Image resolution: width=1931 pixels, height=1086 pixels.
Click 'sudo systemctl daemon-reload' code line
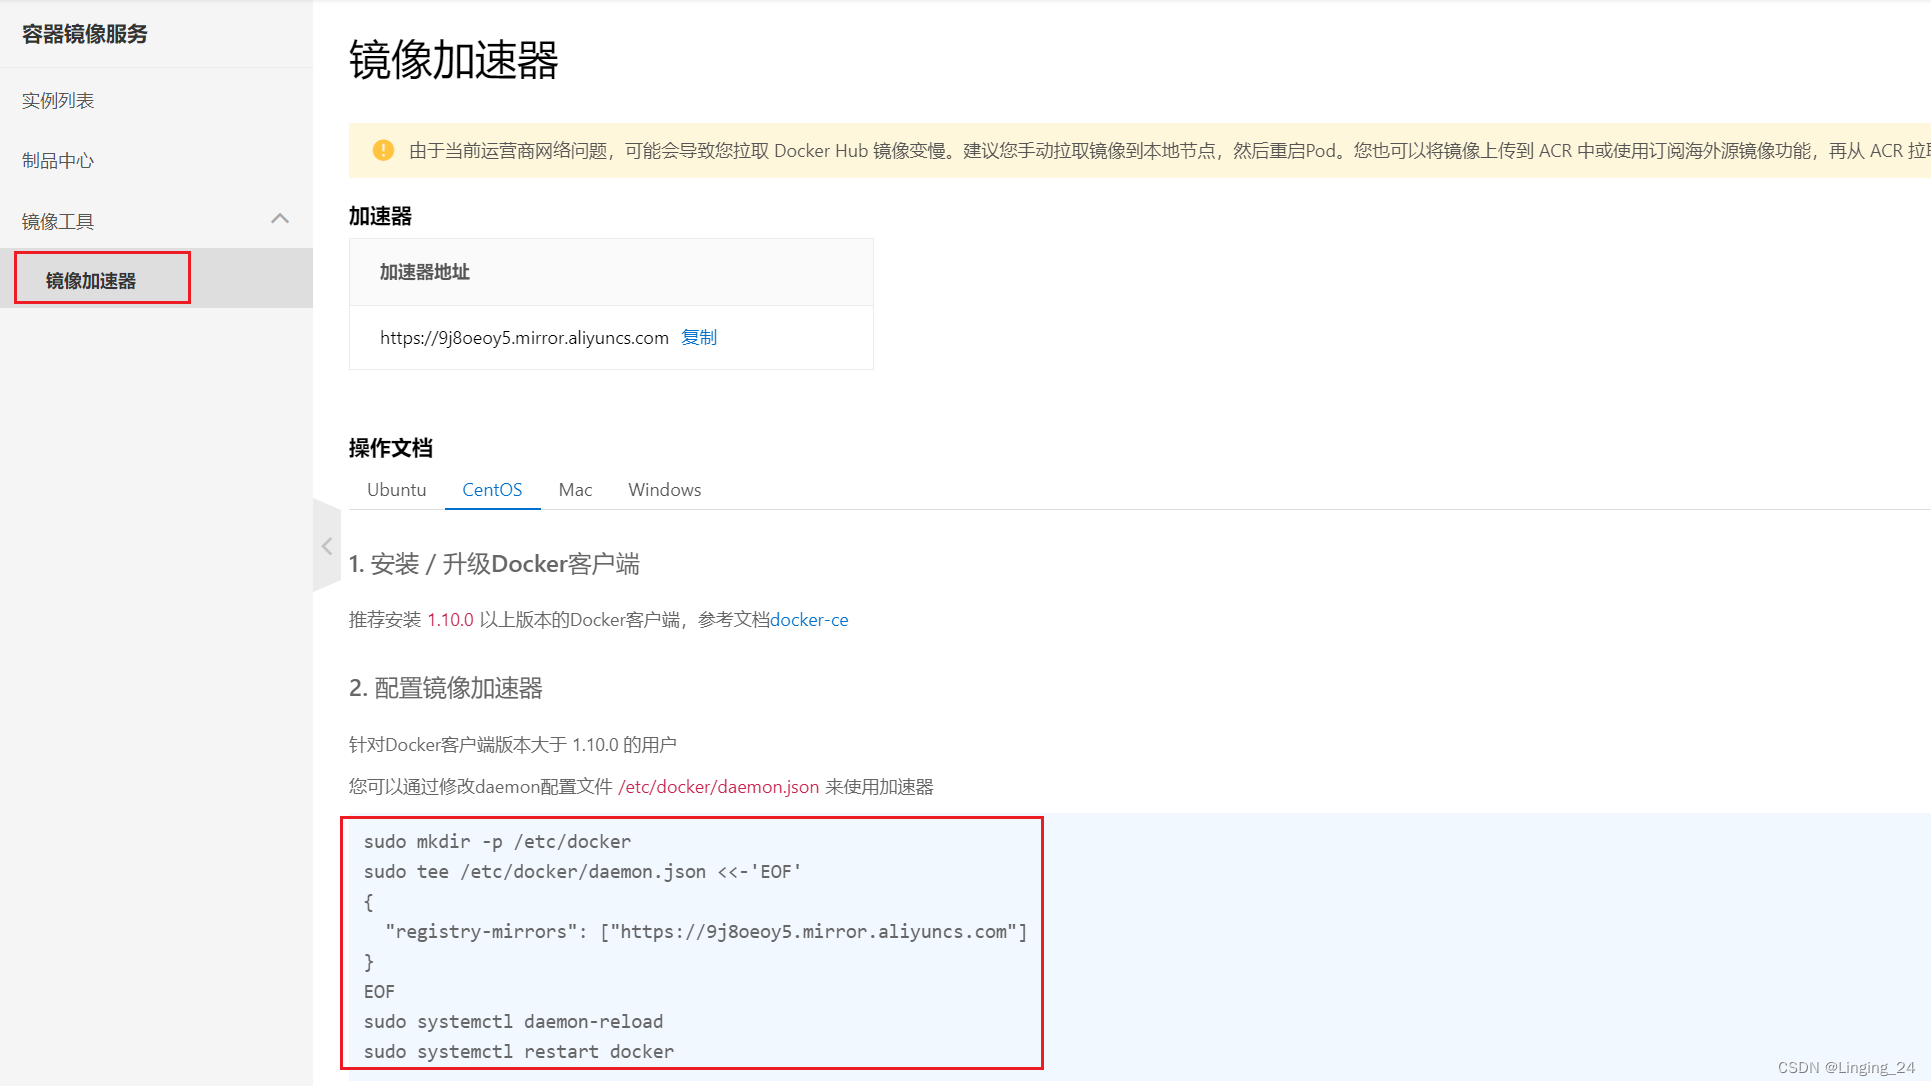click(513, 1021)
